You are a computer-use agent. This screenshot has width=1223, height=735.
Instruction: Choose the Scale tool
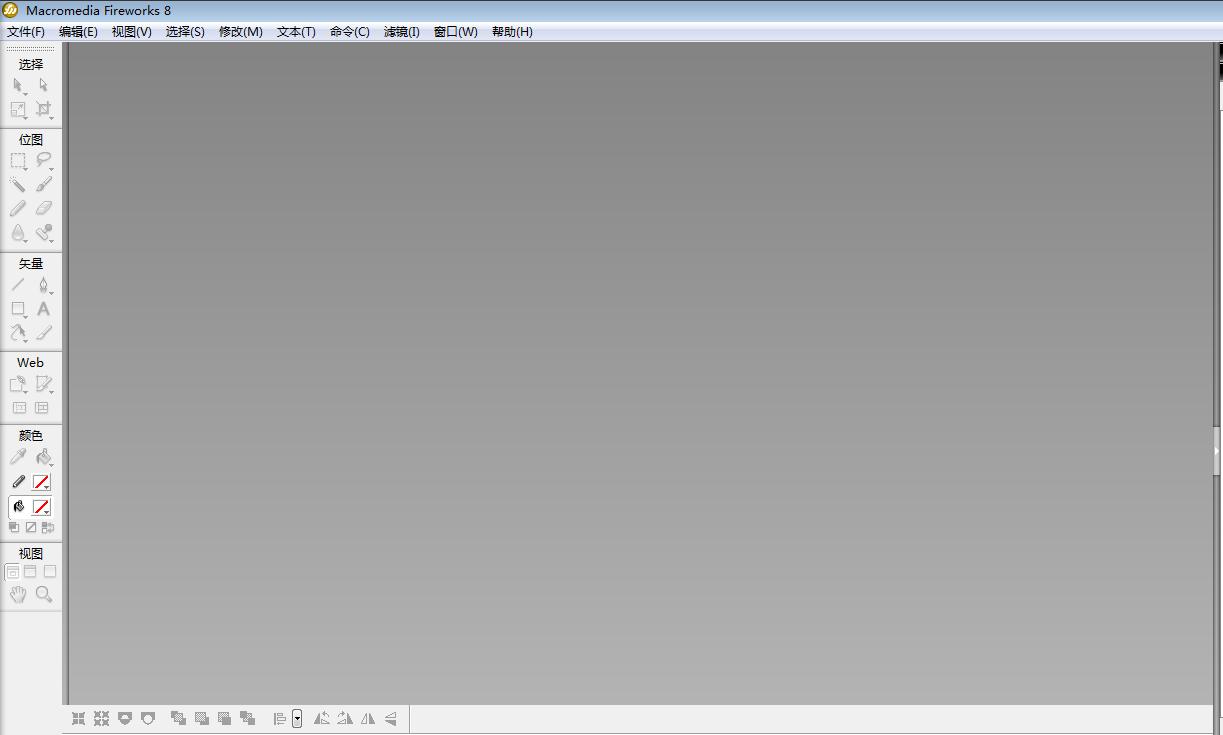19,110
